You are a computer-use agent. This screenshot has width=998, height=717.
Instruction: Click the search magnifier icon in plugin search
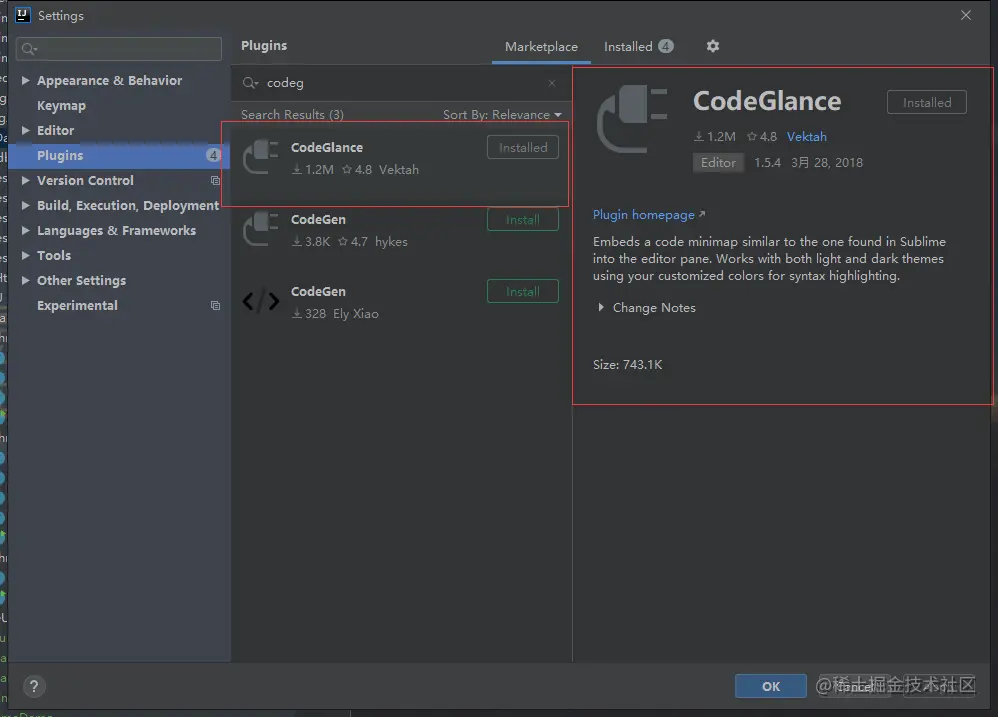point(250,83)
